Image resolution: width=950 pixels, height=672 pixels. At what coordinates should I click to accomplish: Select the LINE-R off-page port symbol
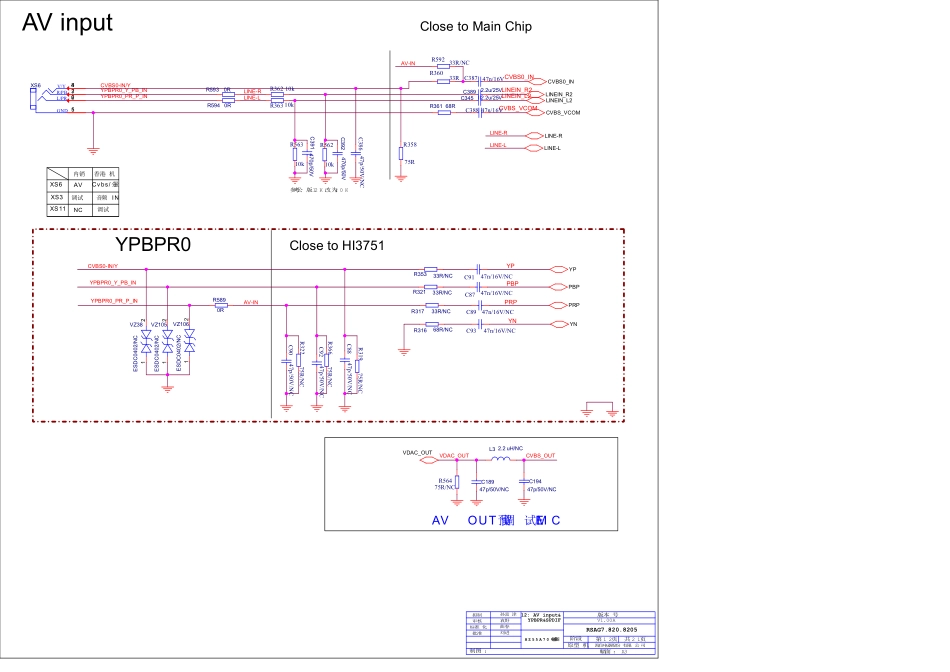tap(534, 136)
